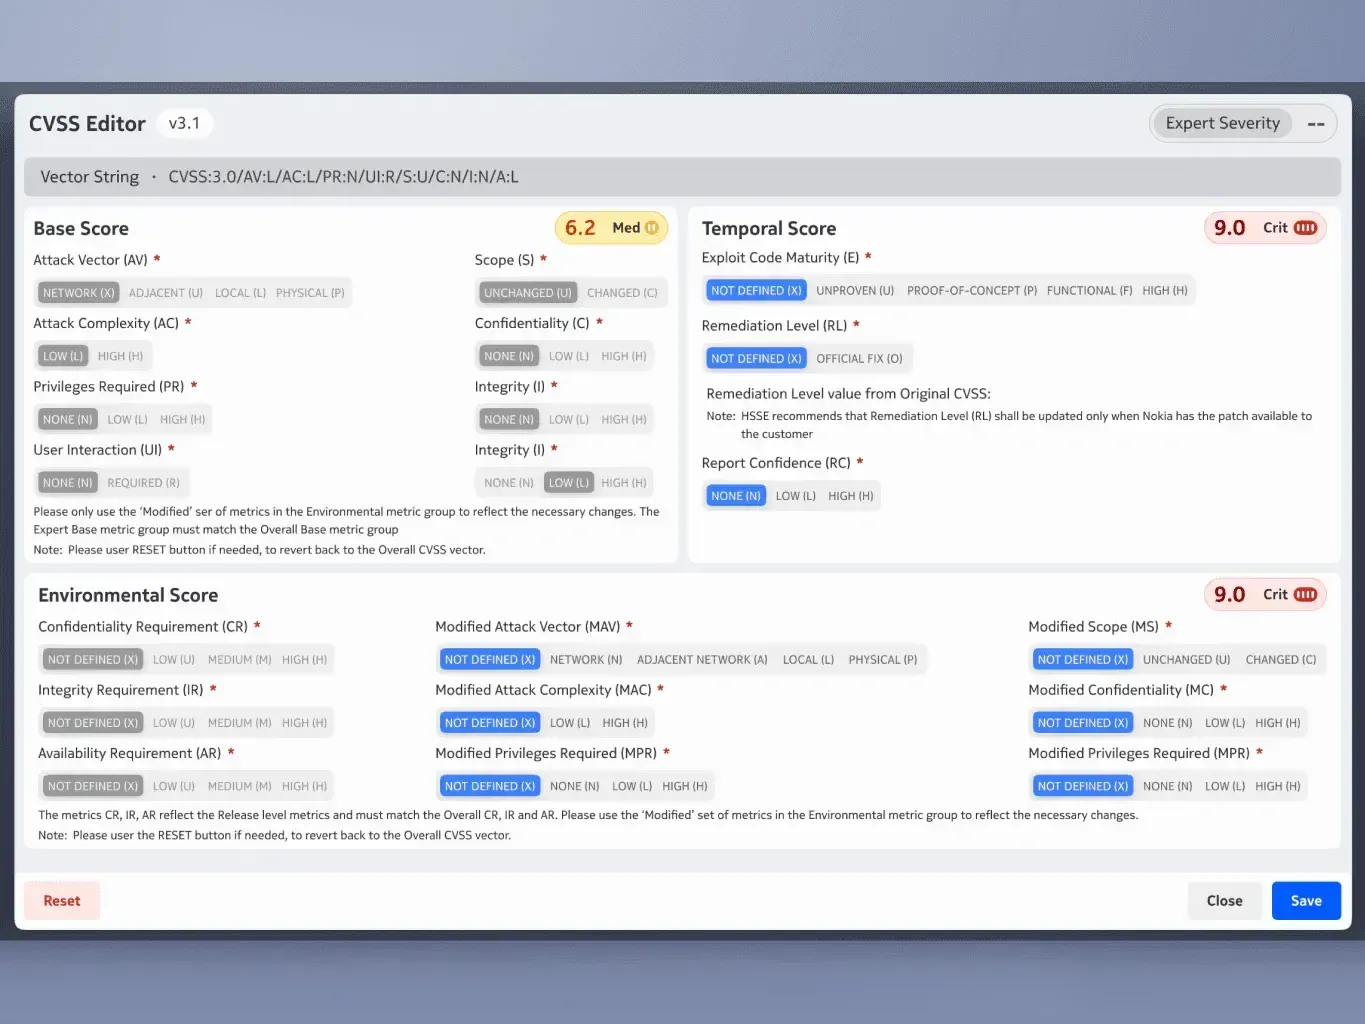Pick FUNCTIONAL (F) for Exploit Code Maturity
Screen dimensions: 1365x1024
(1089, 291)
